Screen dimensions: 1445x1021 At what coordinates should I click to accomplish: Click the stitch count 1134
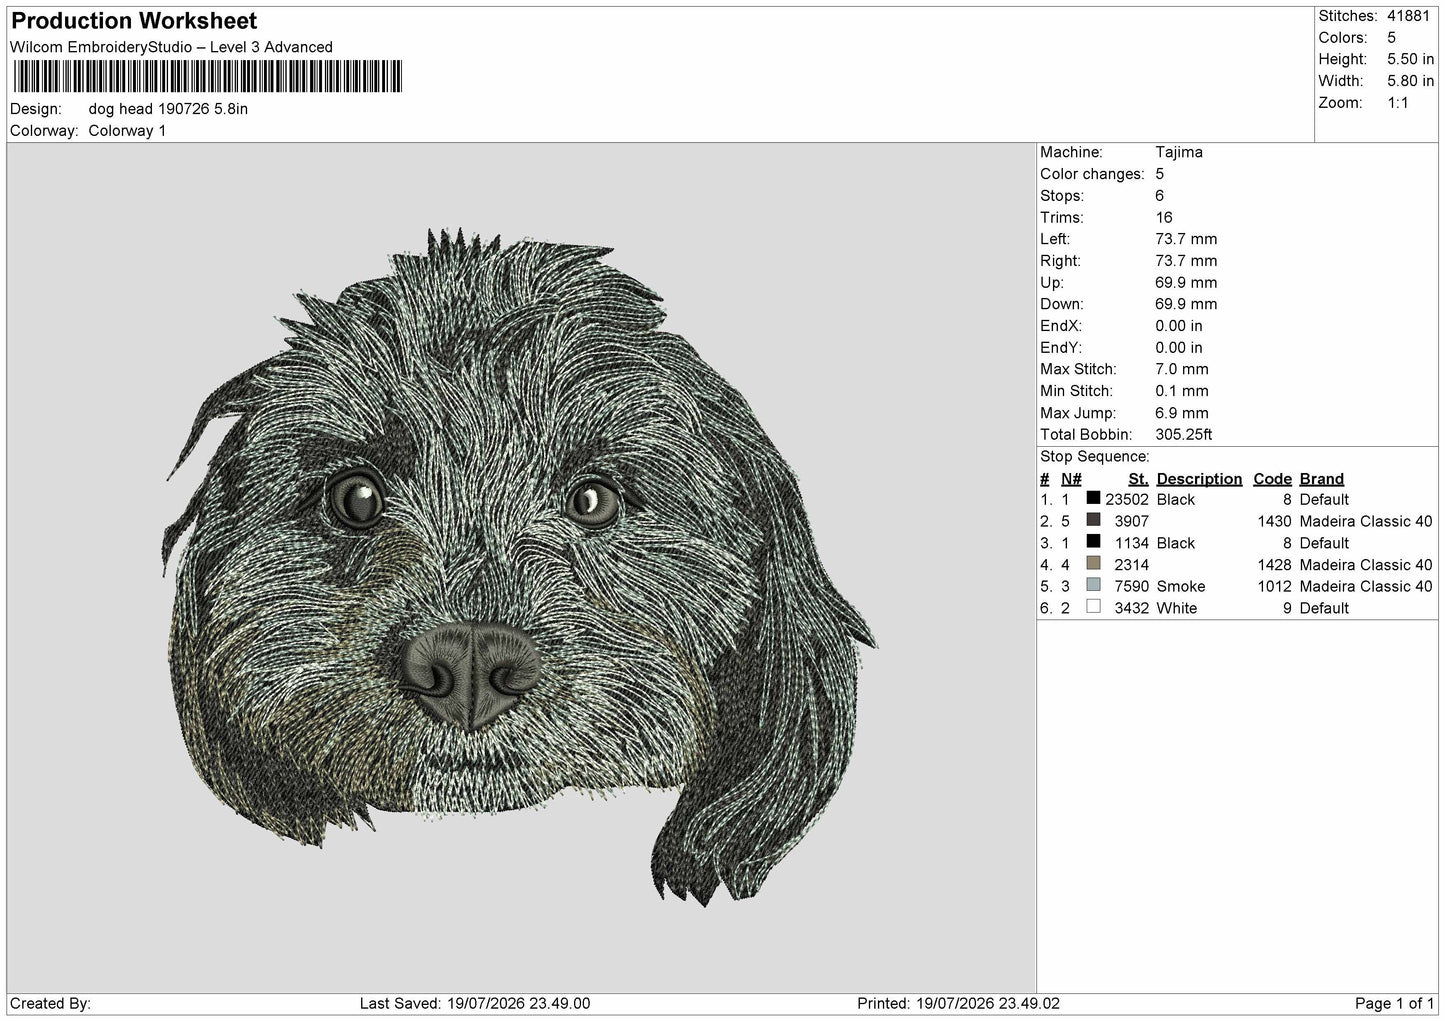point(1132,543)
